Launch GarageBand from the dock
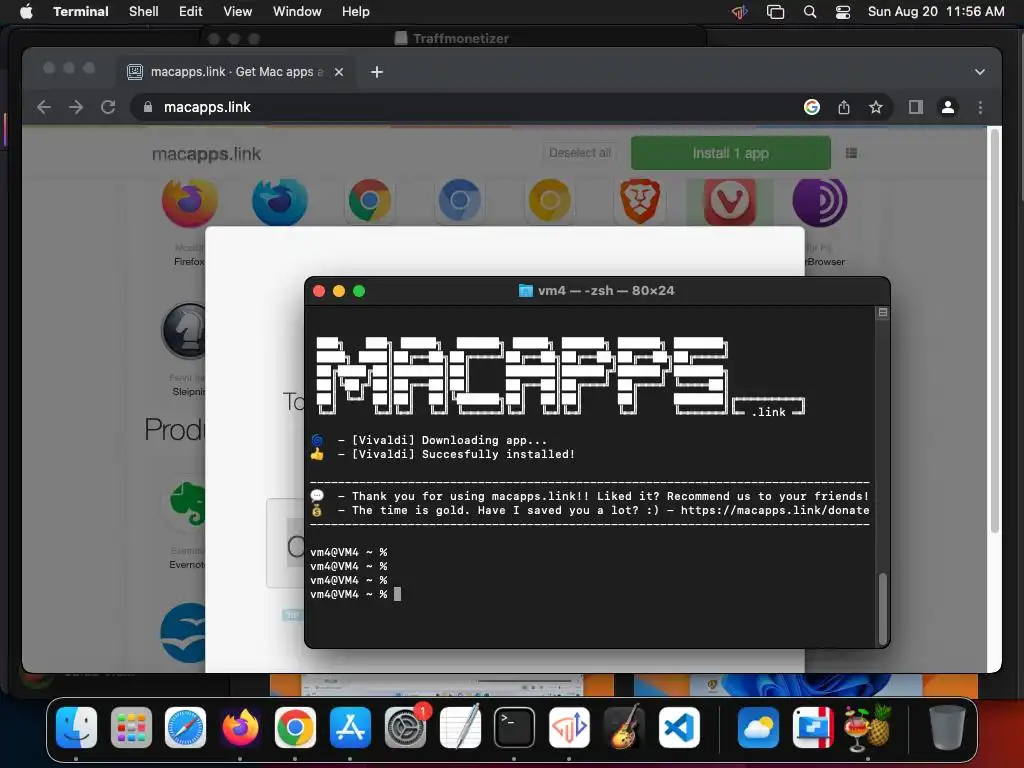1024x768 pixels. click(x=624, y=727)
